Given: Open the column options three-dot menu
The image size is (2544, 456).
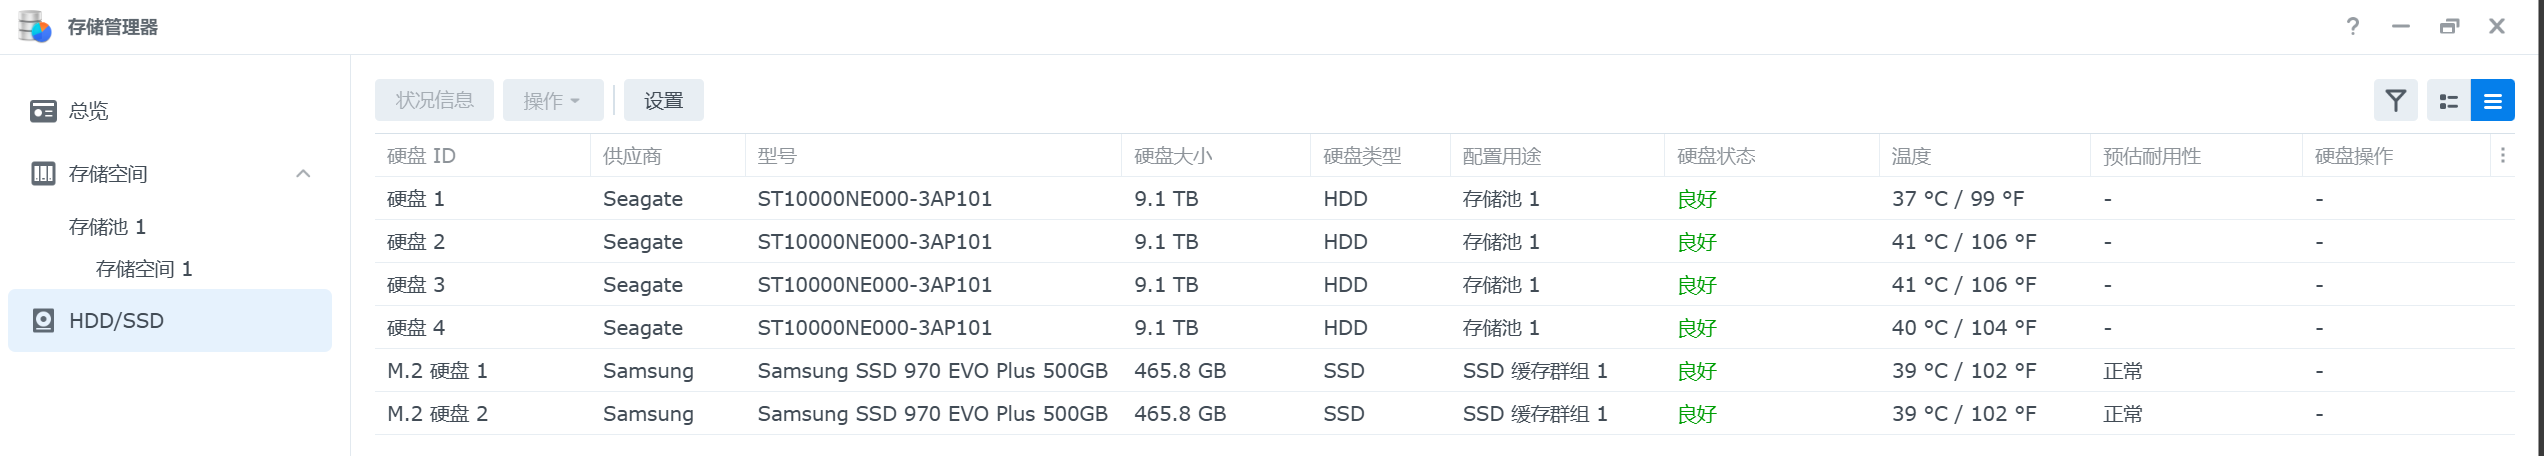Looking at the screenshot, I should 2502,155.
